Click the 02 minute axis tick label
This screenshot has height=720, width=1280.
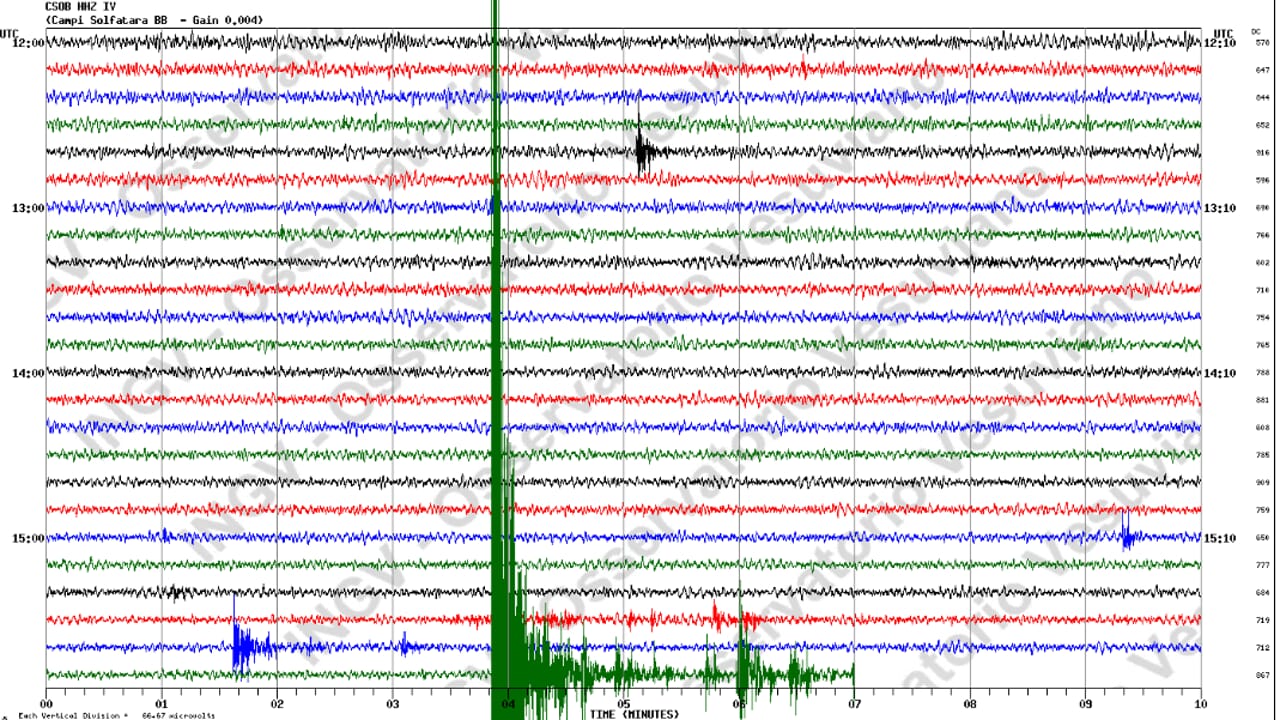[277, 704]
